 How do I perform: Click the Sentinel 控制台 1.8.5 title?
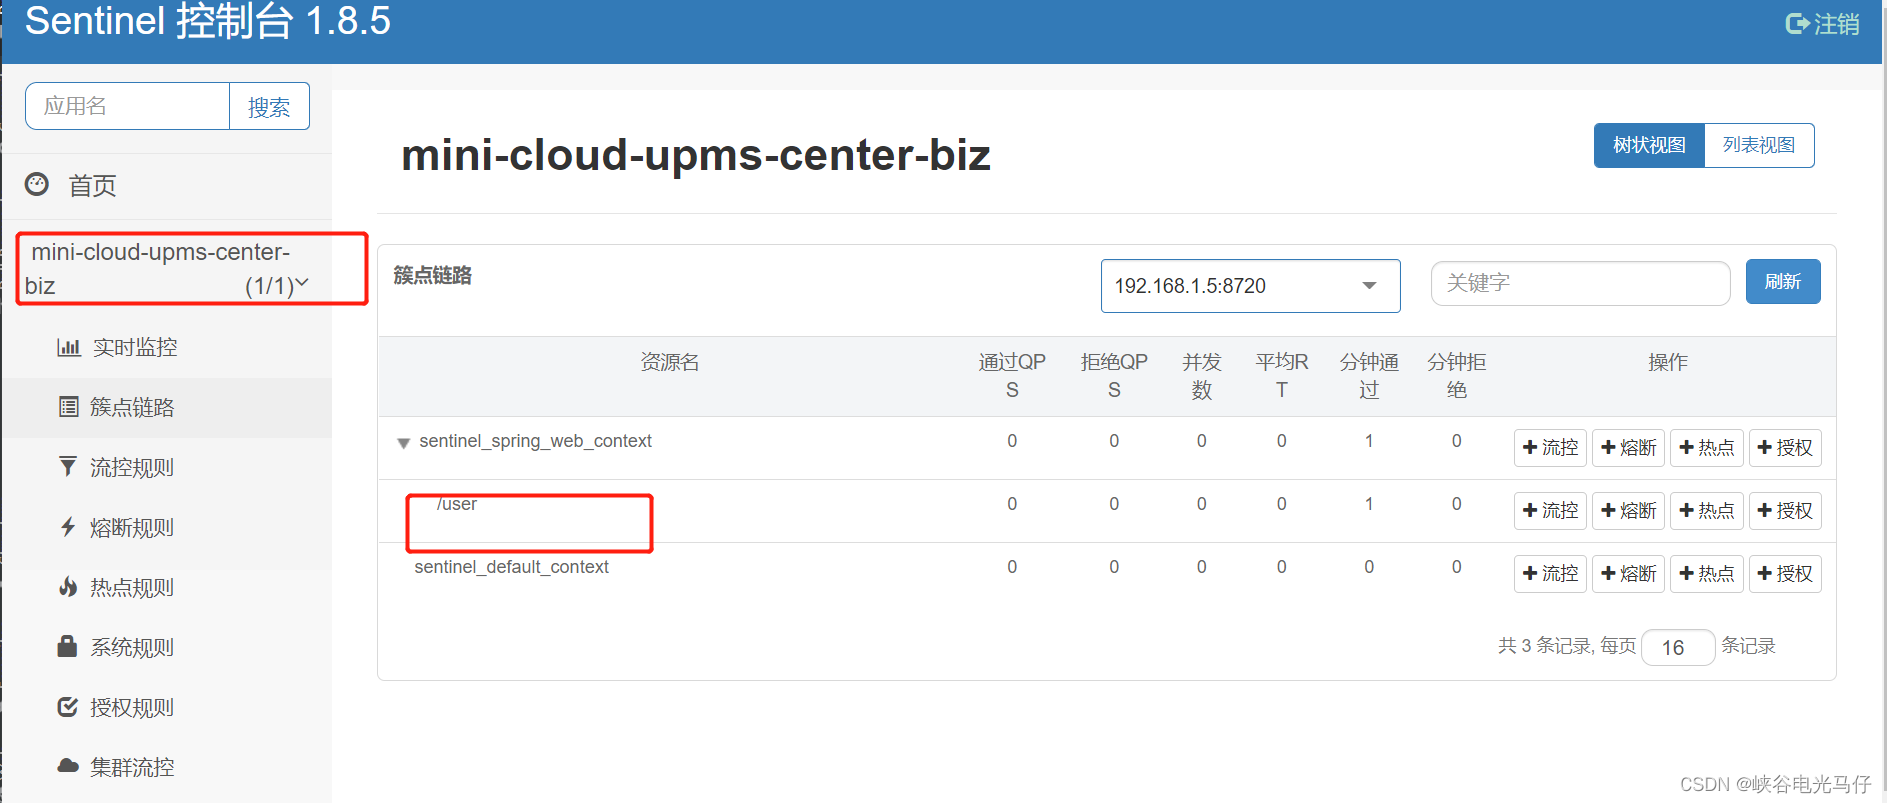coord(208,21)
